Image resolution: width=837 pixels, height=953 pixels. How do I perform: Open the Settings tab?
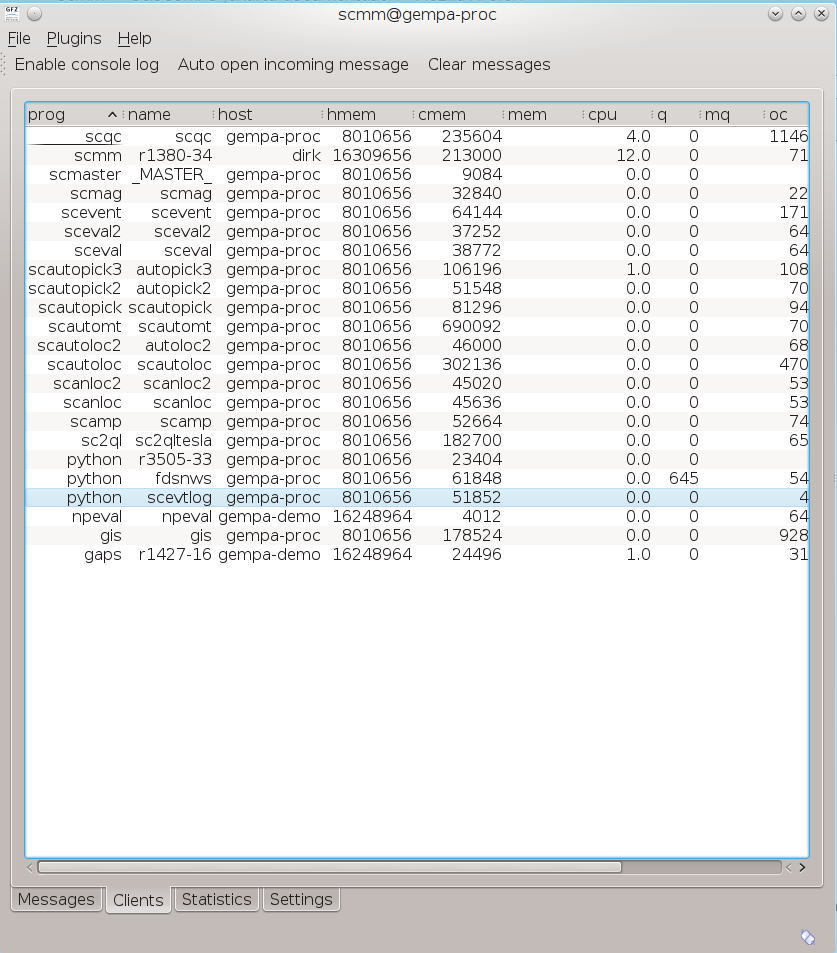300,899
